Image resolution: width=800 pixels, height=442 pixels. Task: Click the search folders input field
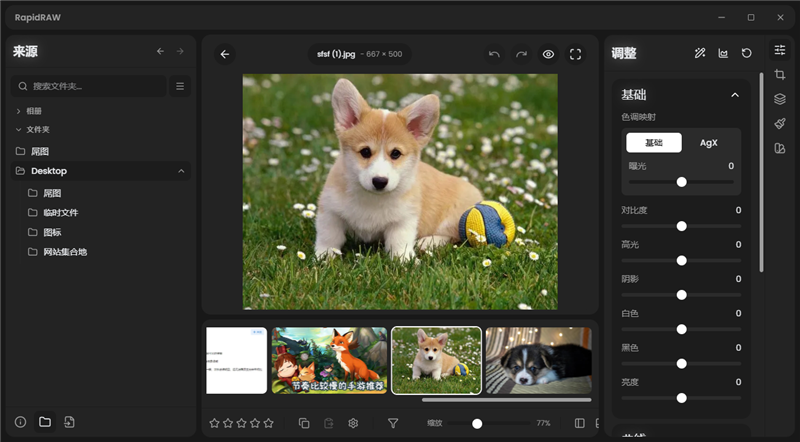click(x=89, y=86)
